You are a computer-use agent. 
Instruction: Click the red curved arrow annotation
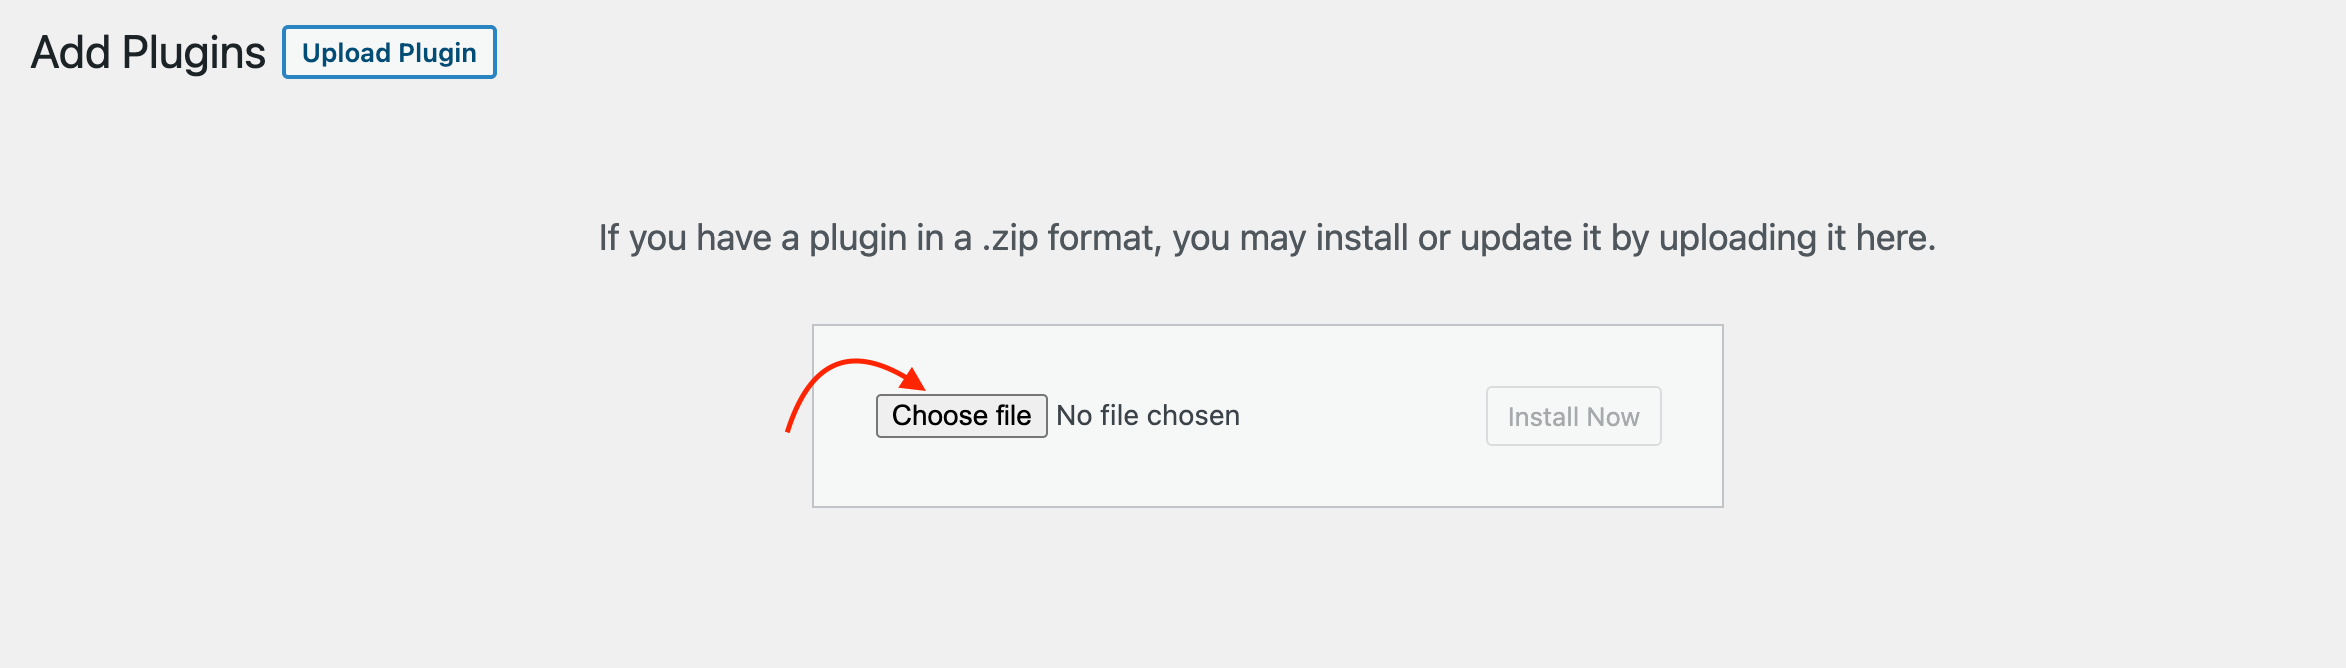855,393
